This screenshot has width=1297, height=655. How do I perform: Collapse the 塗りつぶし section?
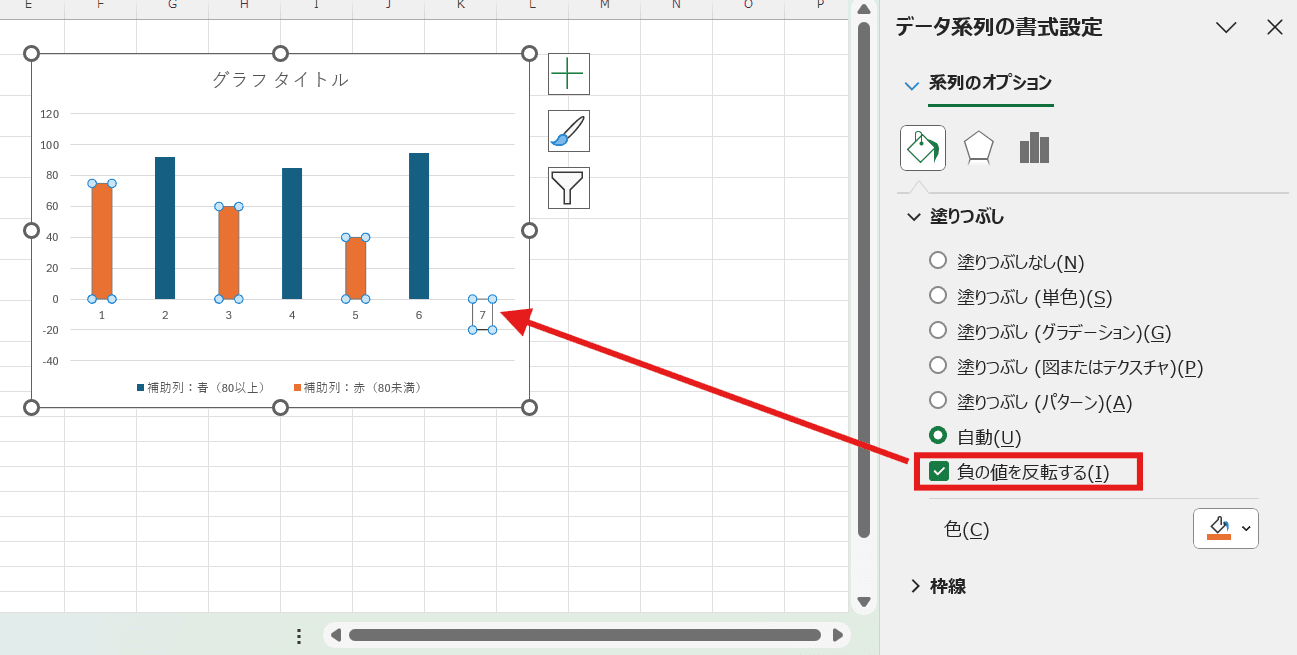913,216
